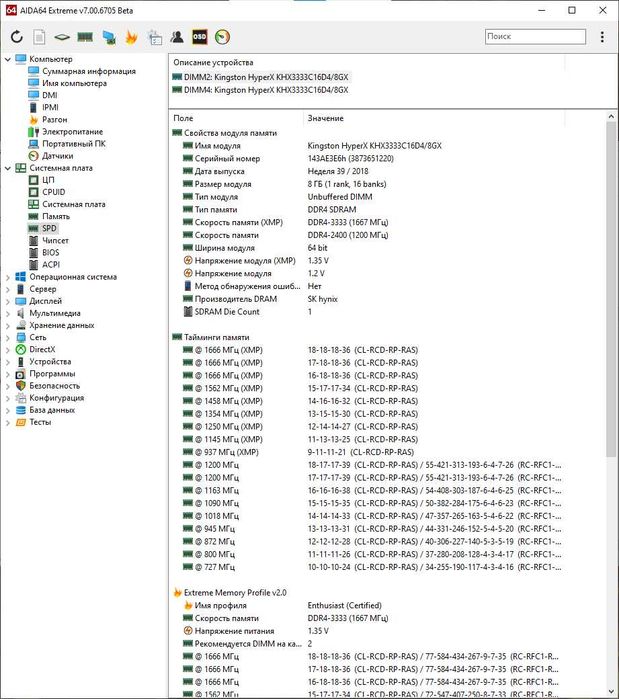Screen dimensions: 619x699
Task: Open ACPI tree item
Action: tap(51, 264)
